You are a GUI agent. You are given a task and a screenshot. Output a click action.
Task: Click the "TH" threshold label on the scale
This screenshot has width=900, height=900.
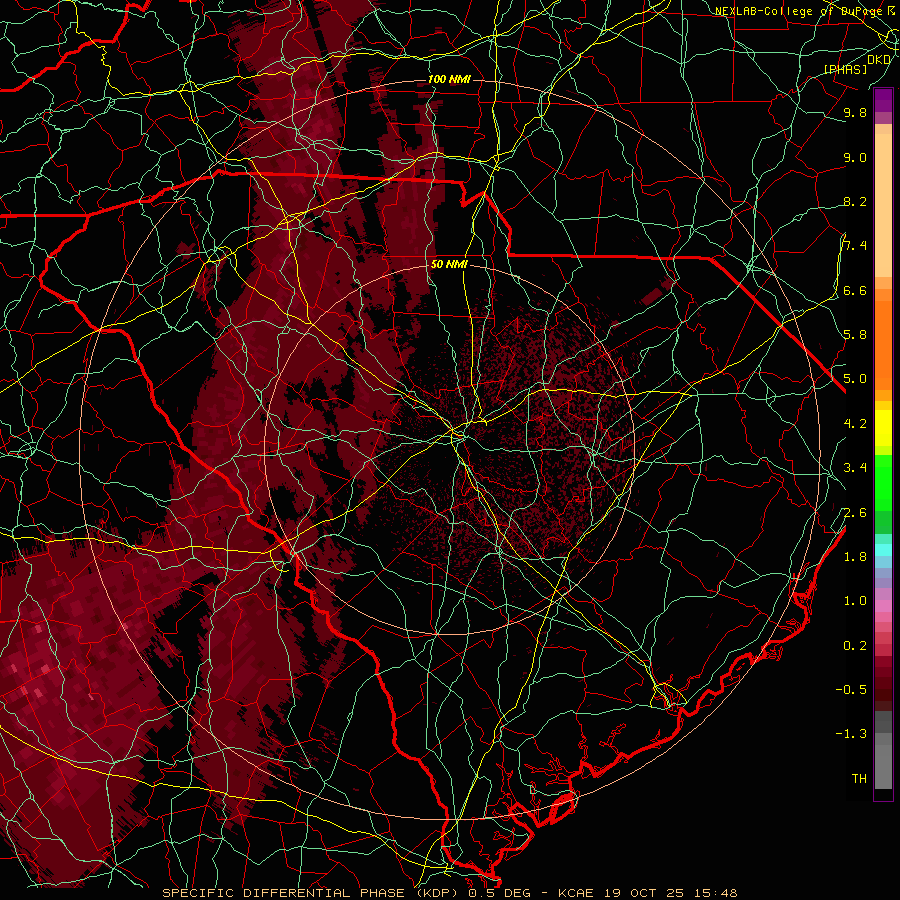(x=859, y=779)
